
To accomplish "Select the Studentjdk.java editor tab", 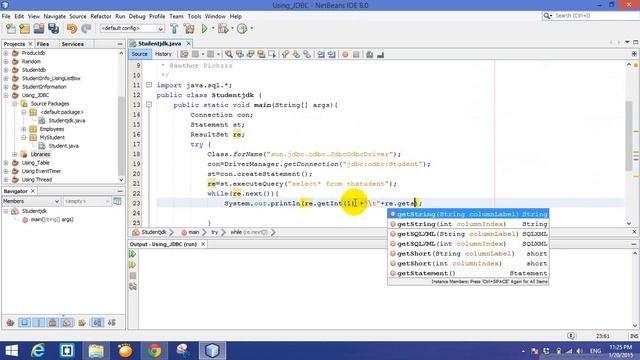I will [159, 44].
